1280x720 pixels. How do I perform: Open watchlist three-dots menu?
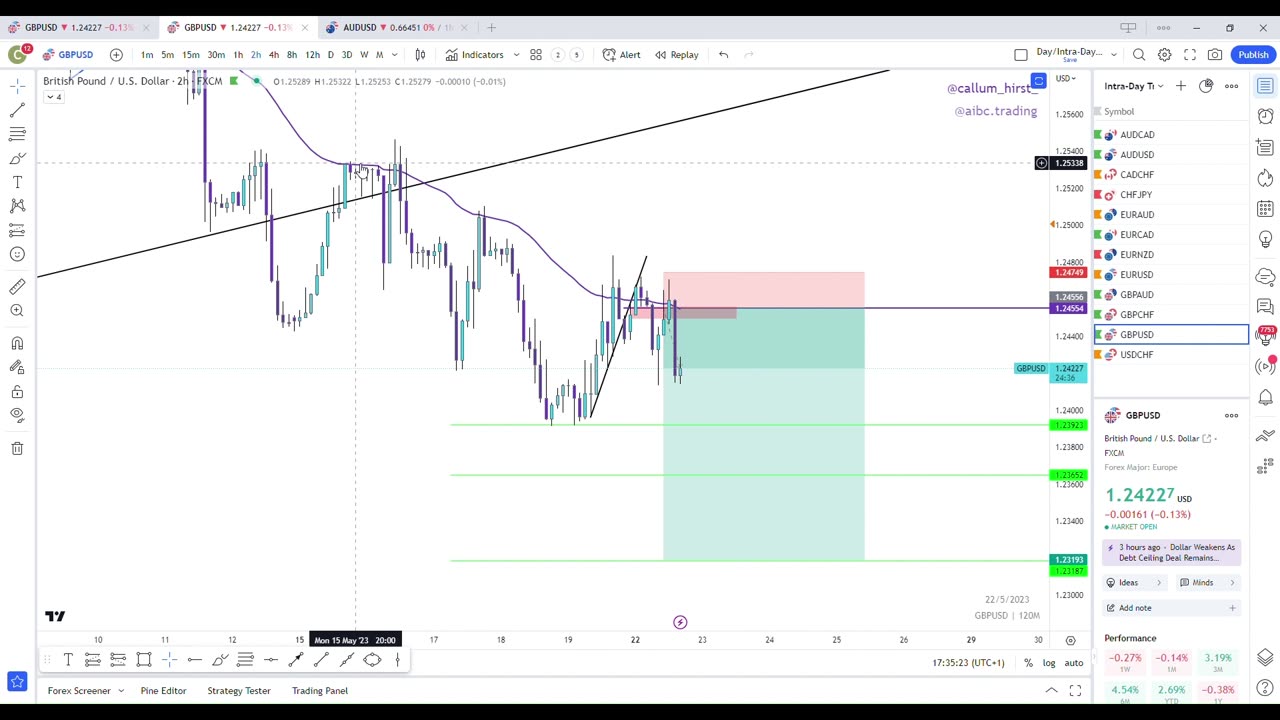click(1232, 86)
